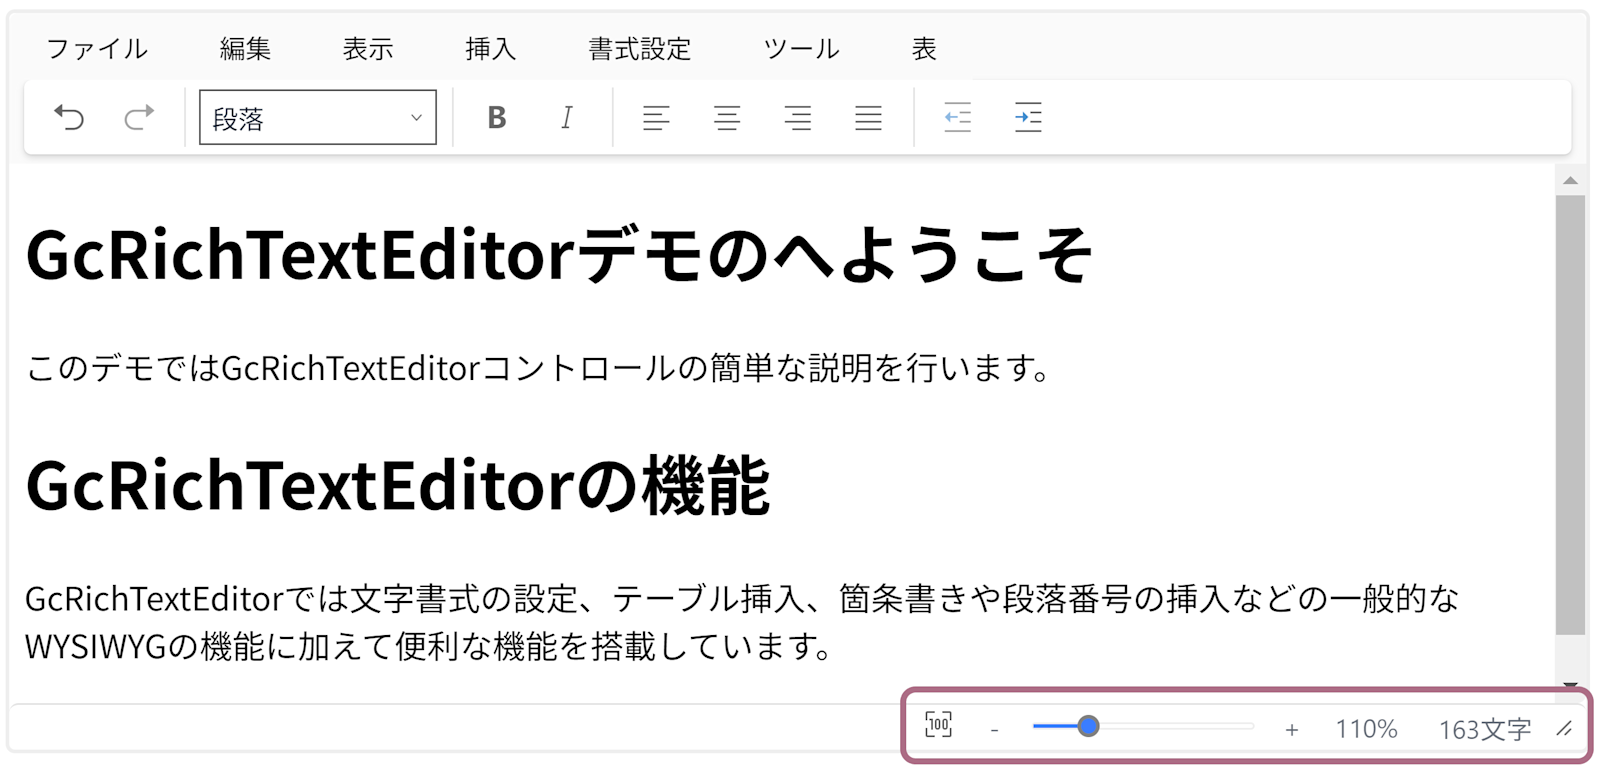Open the ツール menu
Image resolution: width=1600 pixels, height=775 pixels.
point(801,49)
